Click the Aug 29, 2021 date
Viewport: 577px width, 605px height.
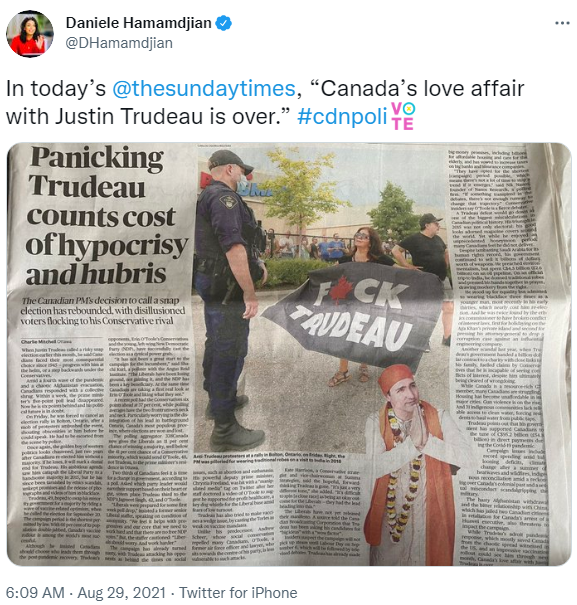[122, 592]
